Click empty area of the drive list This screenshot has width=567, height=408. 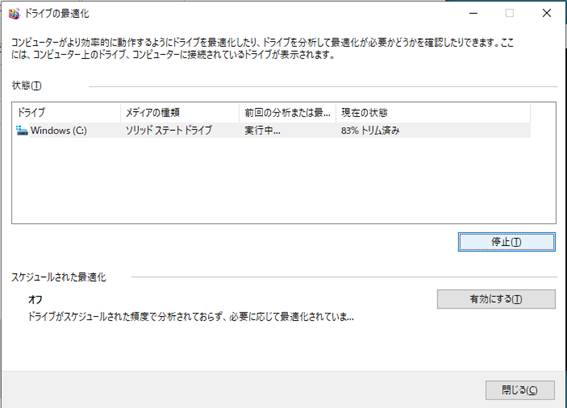click(x=284, y=180)
